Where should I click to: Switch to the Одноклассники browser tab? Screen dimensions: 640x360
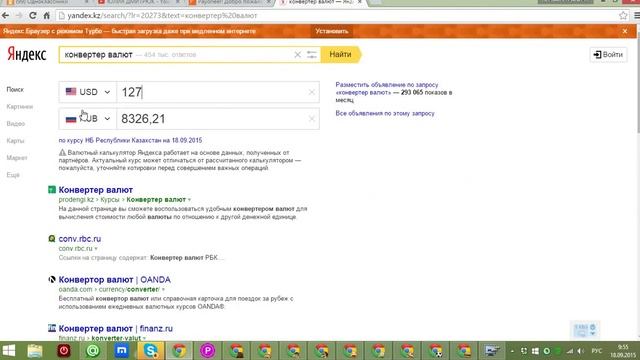[x=47, y=2]
